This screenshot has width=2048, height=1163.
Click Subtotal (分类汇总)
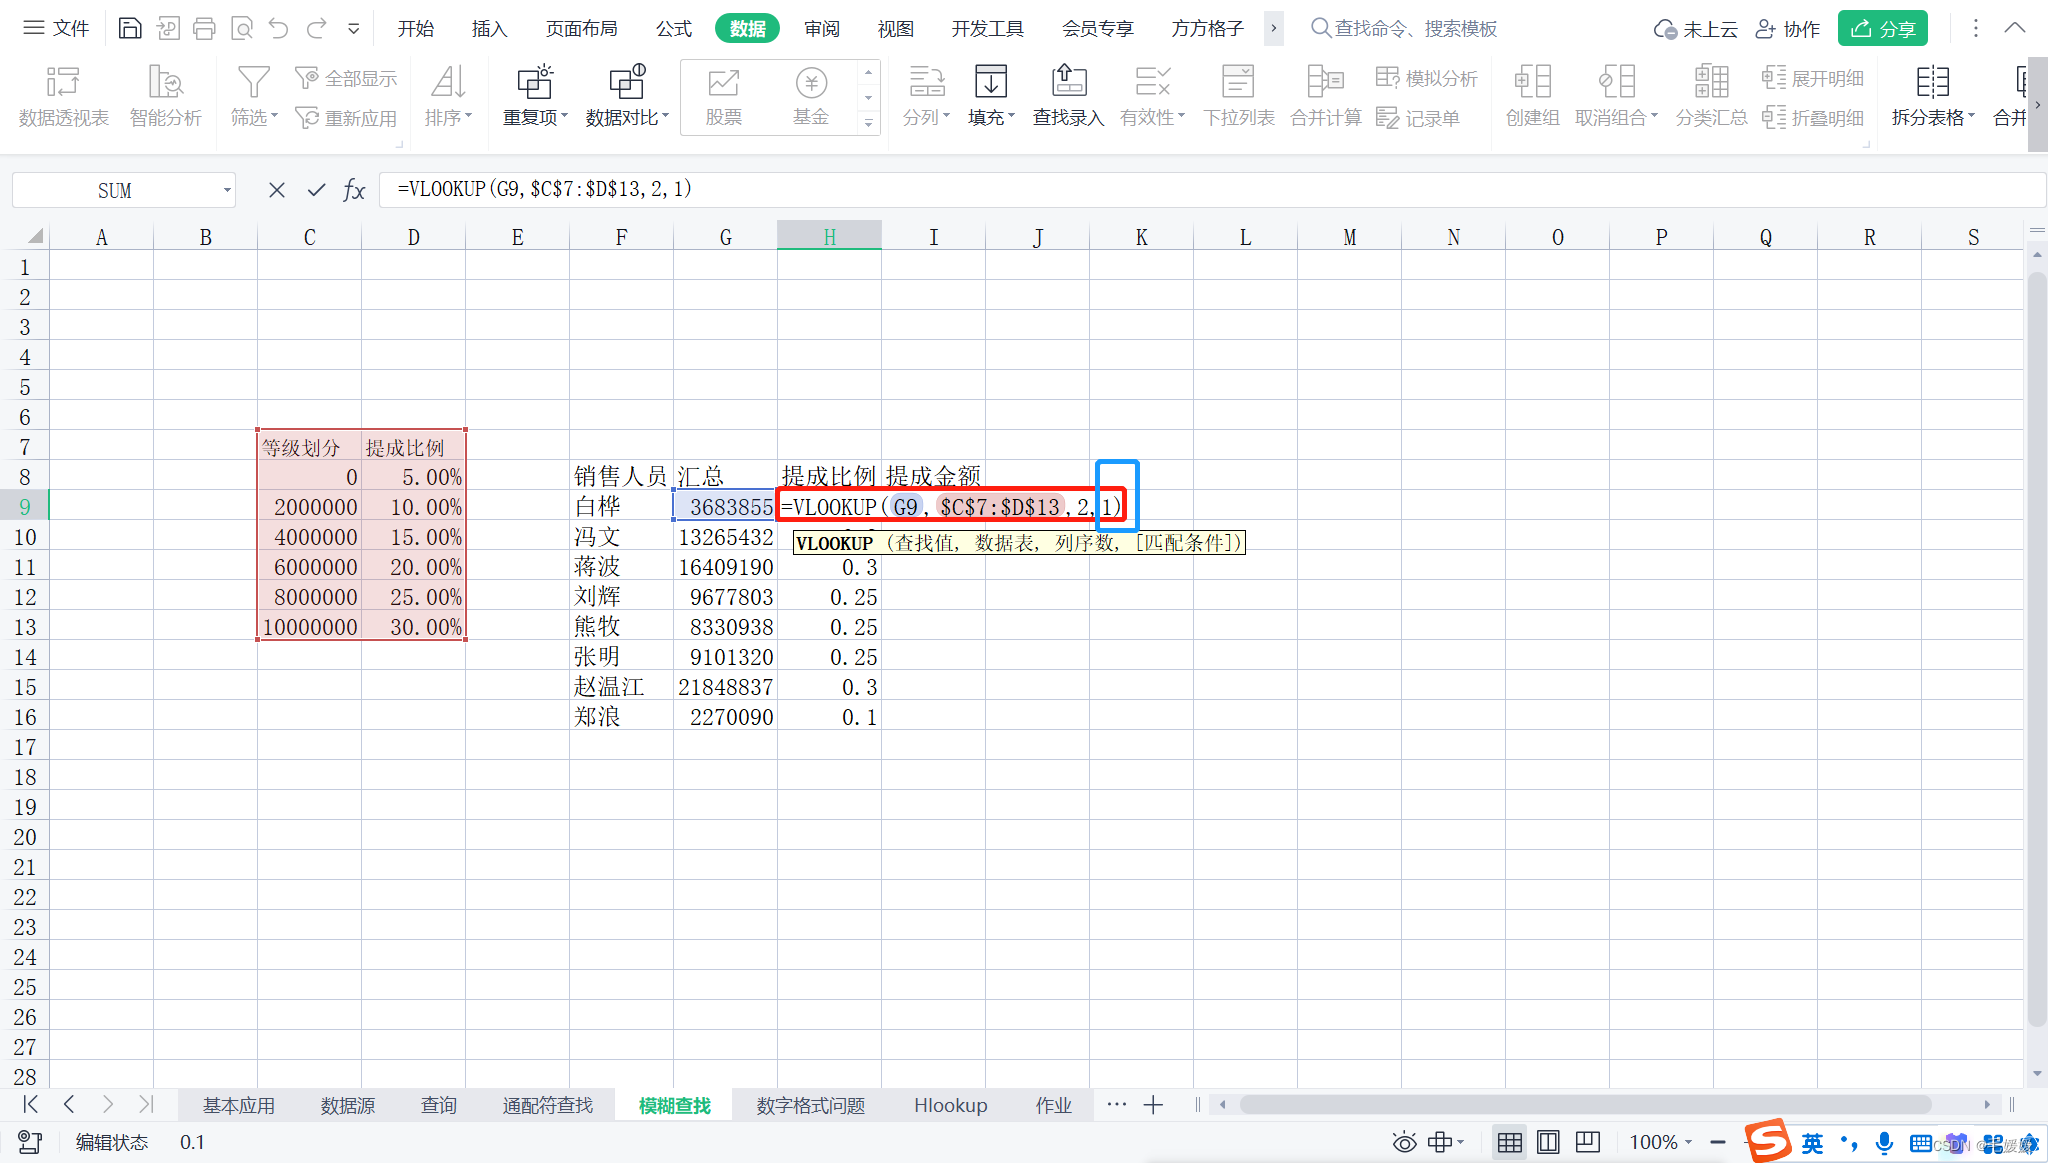(x=1711, y=96)
